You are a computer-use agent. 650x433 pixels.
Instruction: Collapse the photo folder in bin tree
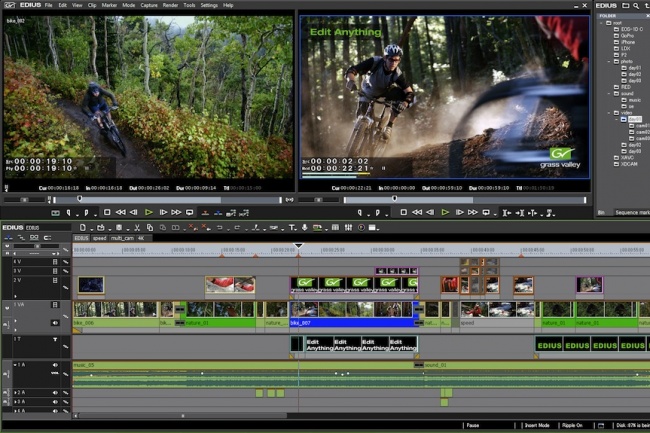pos(609,61)
